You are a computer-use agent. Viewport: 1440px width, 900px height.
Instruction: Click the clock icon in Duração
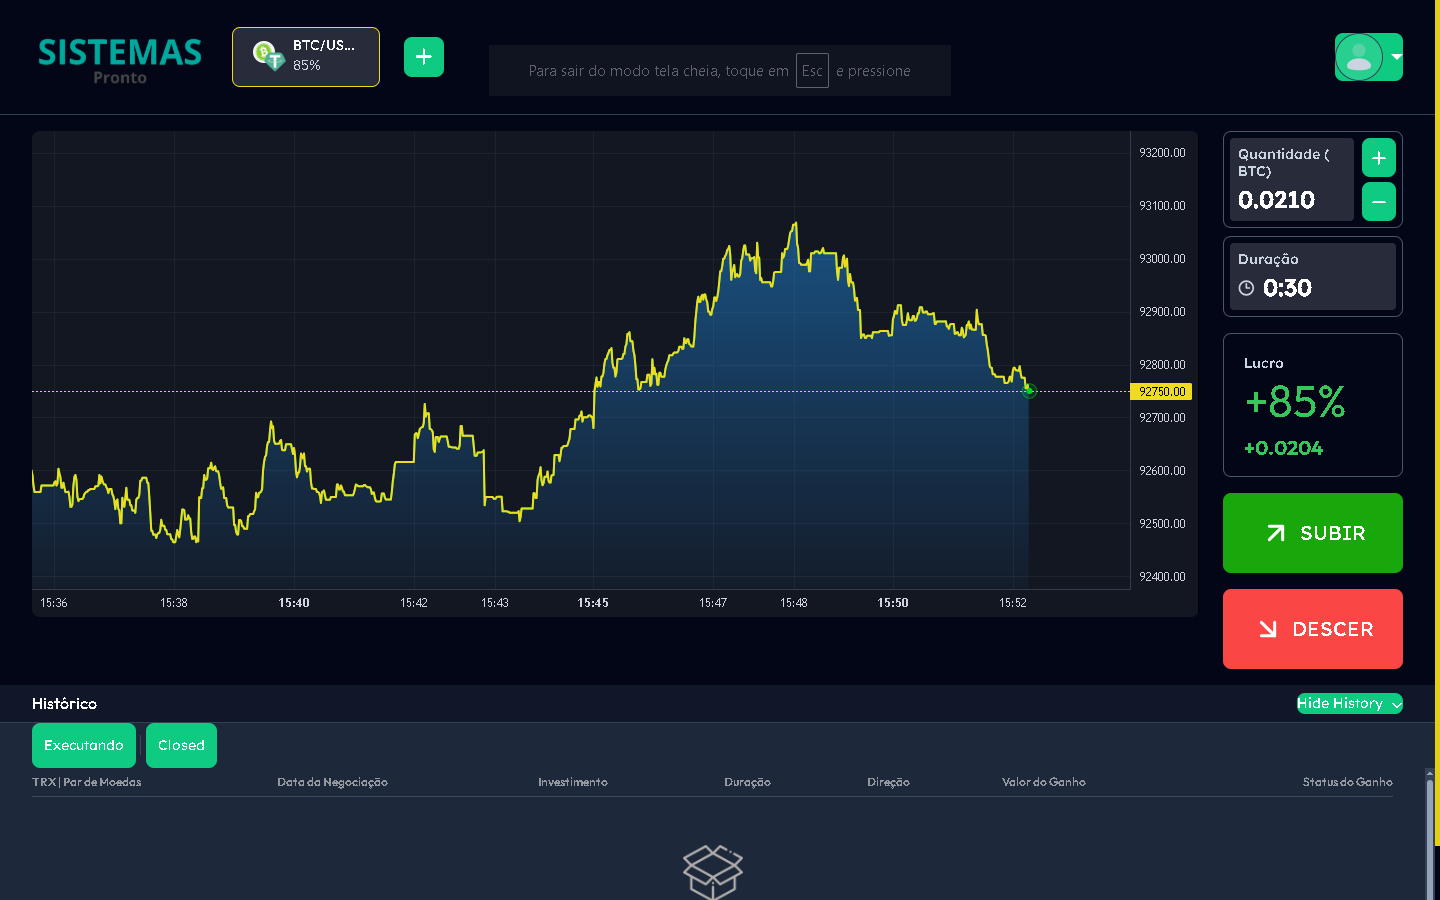click(x=1246, y=288)
